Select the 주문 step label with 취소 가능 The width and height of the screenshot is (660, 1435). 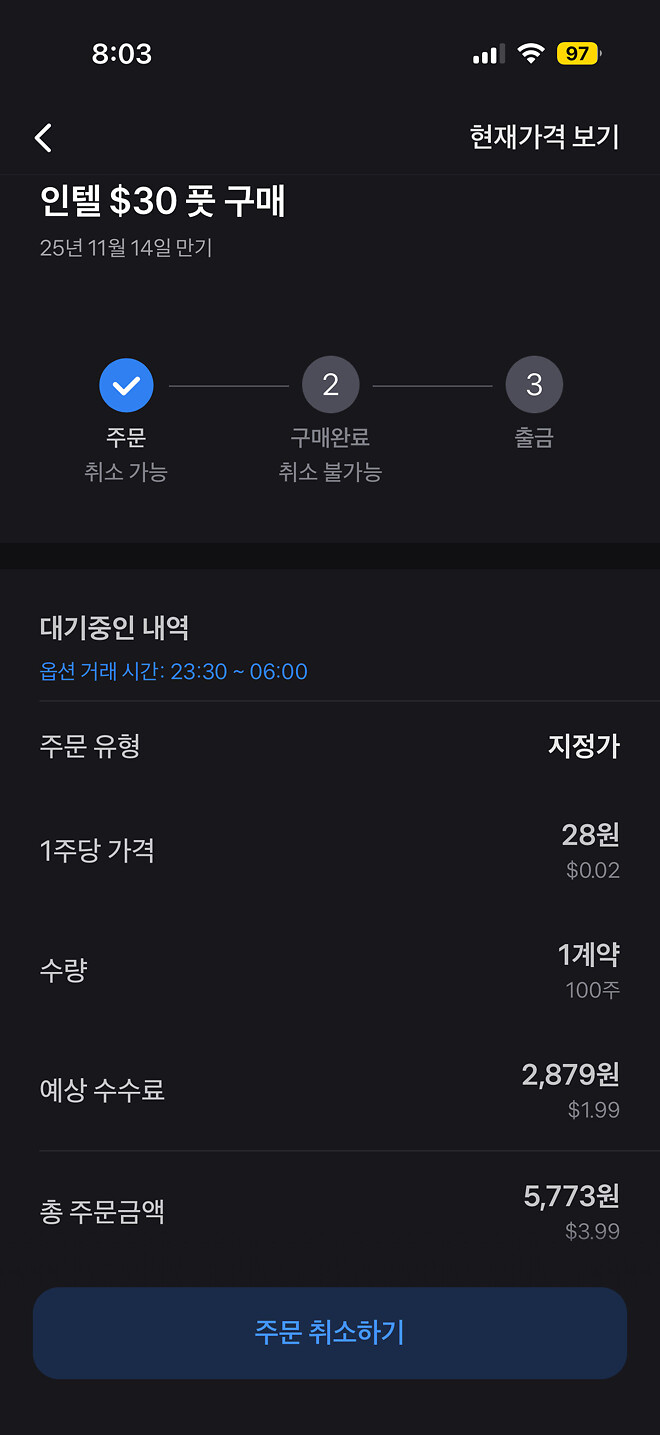pyautogui.click(x=126, y=455)
